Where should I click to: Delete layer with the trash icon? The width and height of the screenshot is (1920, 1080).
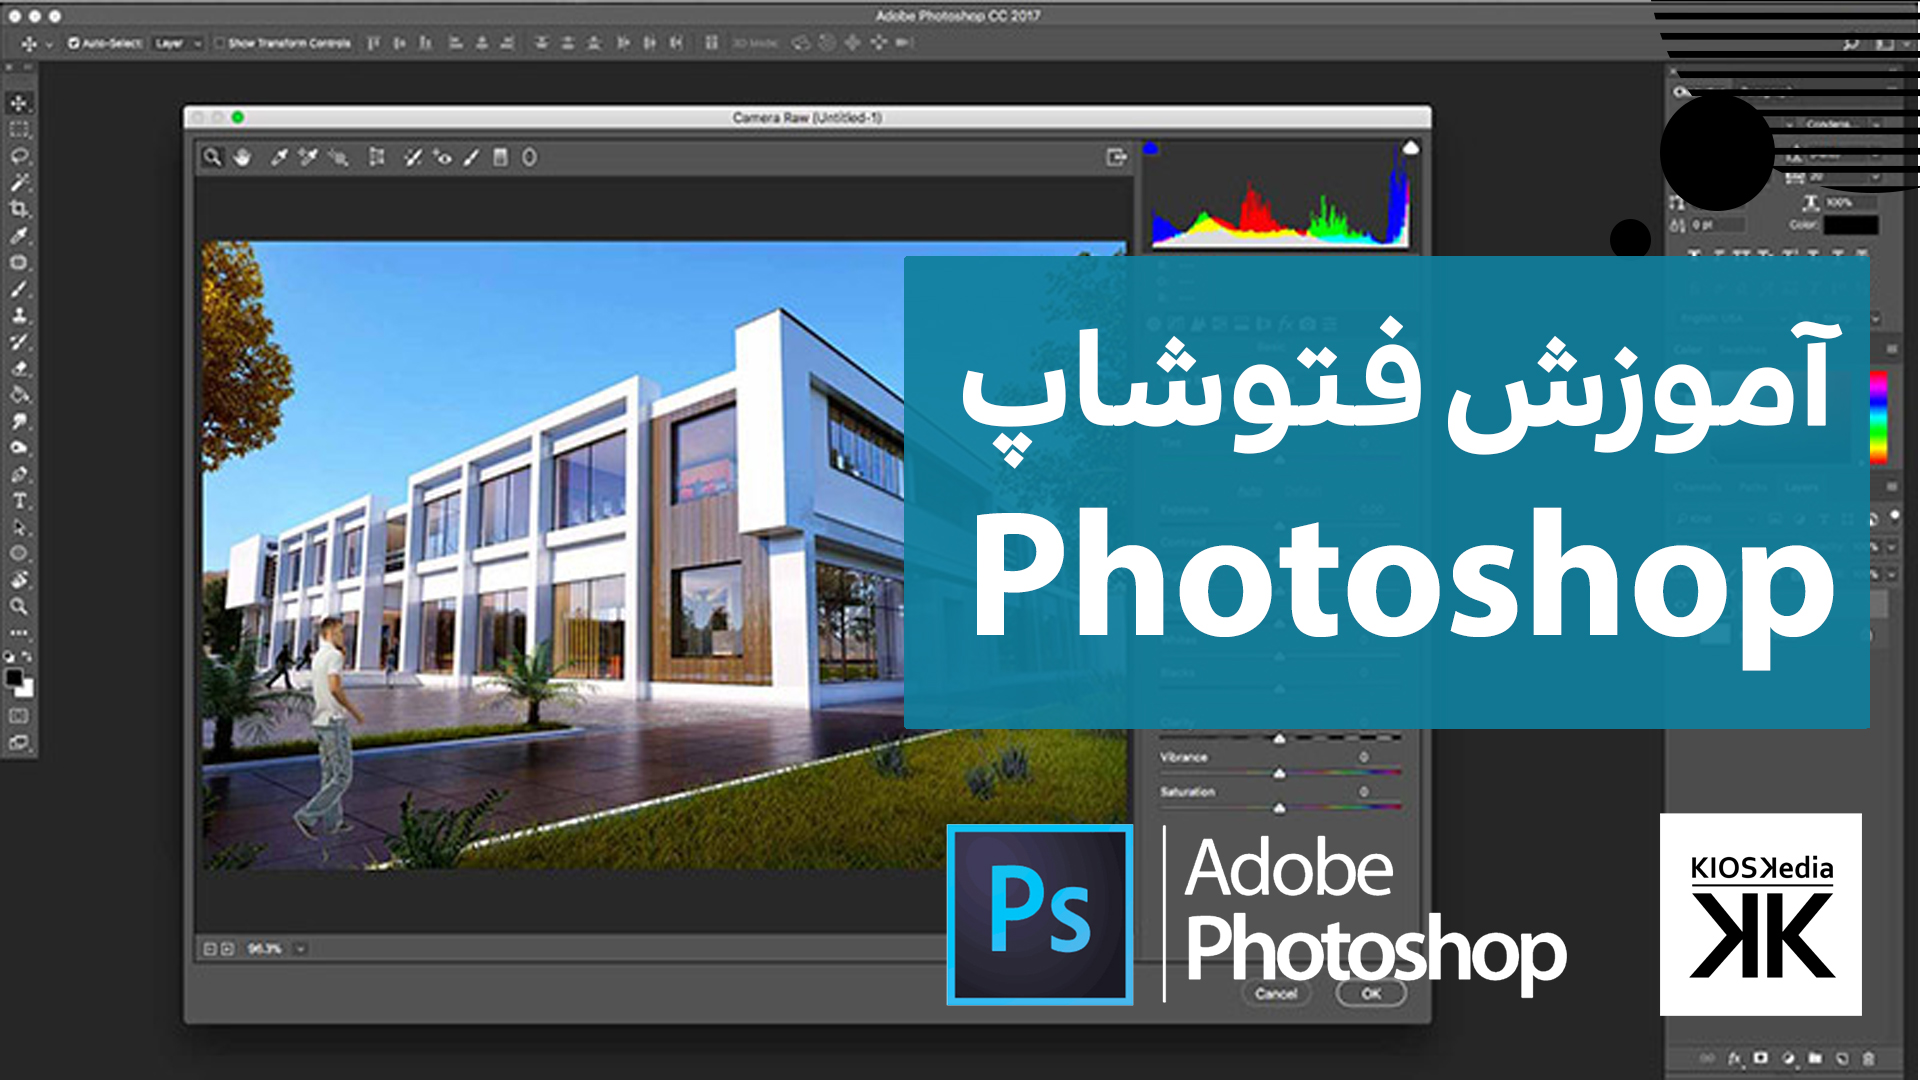[1869, 1058]
